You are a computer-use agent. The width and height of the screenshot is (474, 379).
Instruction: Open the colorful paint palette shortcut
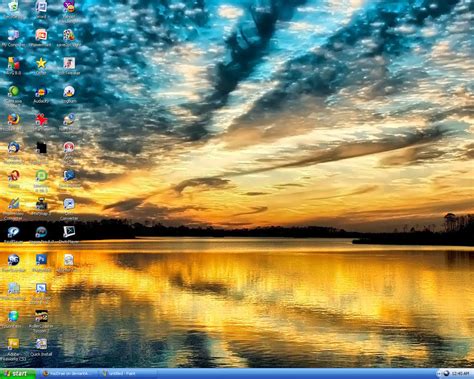coord(69,35)
